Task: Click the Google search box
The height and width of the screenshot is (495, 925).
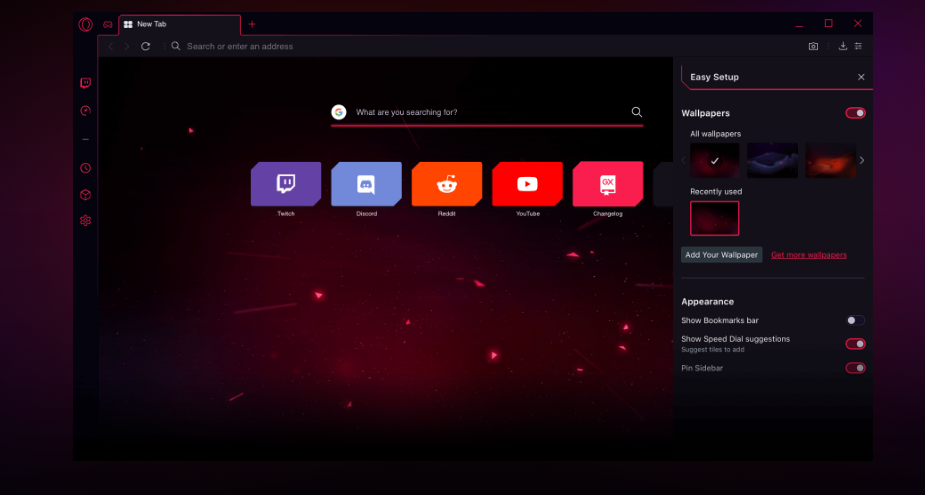Action: (x=487, y=112)
